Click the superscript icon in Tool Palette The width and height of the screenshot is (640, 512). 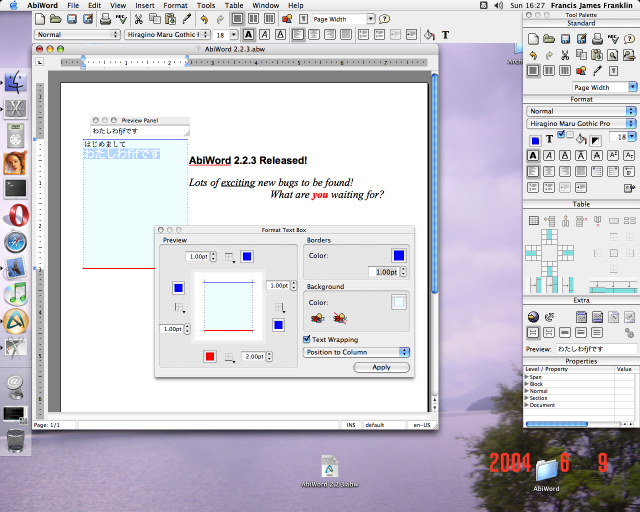(613, 156)
